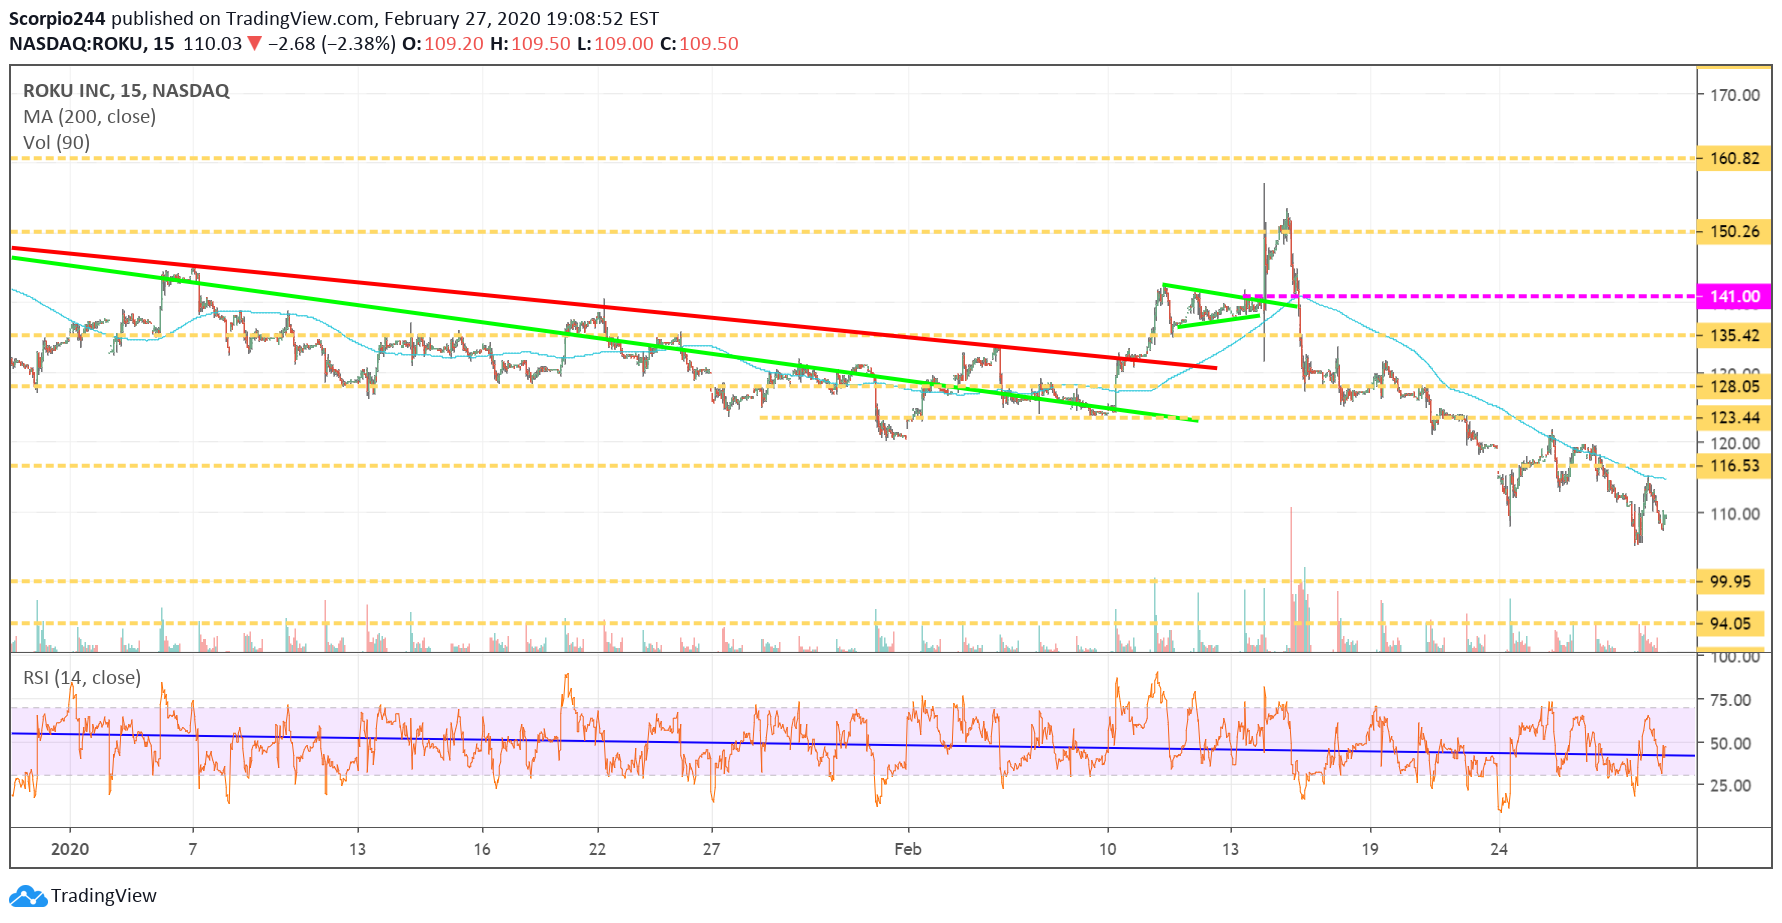Click the TradingView wordmark text

(x=104, y=896)
